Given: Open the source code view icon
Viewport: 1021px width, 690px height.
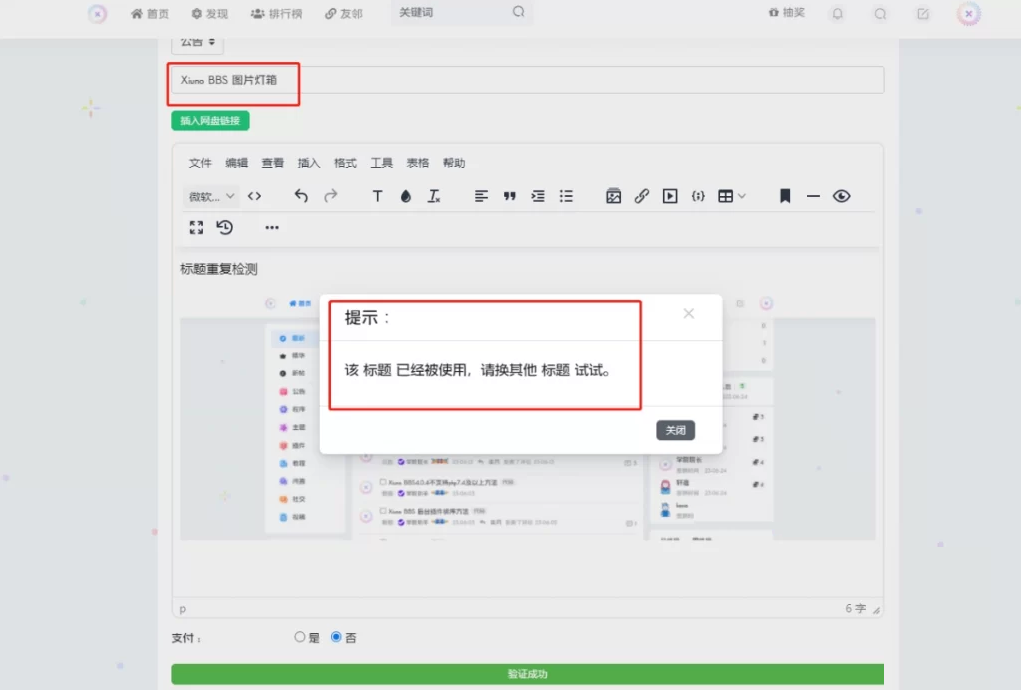Looking at the screenshot, I should 254,196.
